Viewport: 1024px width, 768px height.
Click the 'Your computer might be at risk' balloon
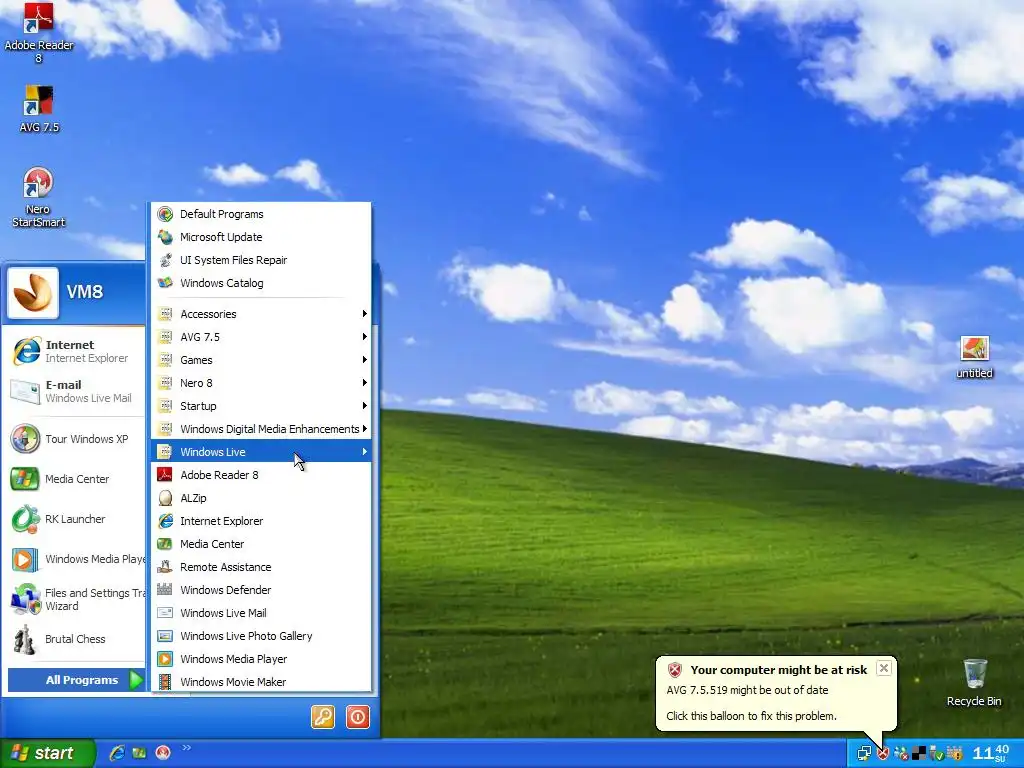click(x=776, y=694)
